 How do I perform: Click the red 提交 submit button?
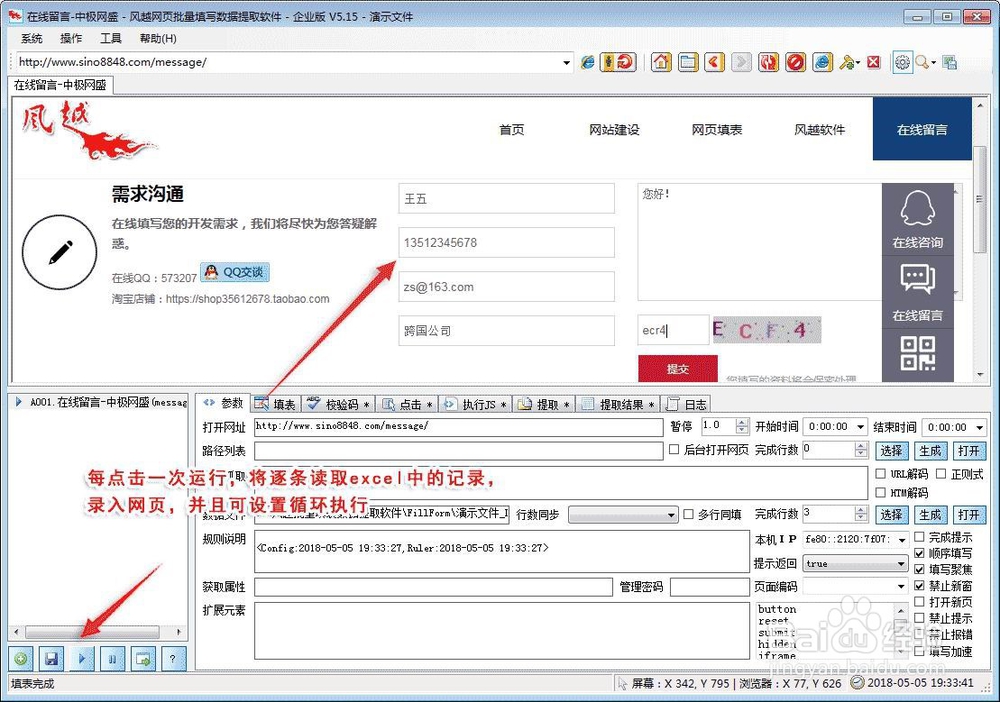click(x=677, y=369)
